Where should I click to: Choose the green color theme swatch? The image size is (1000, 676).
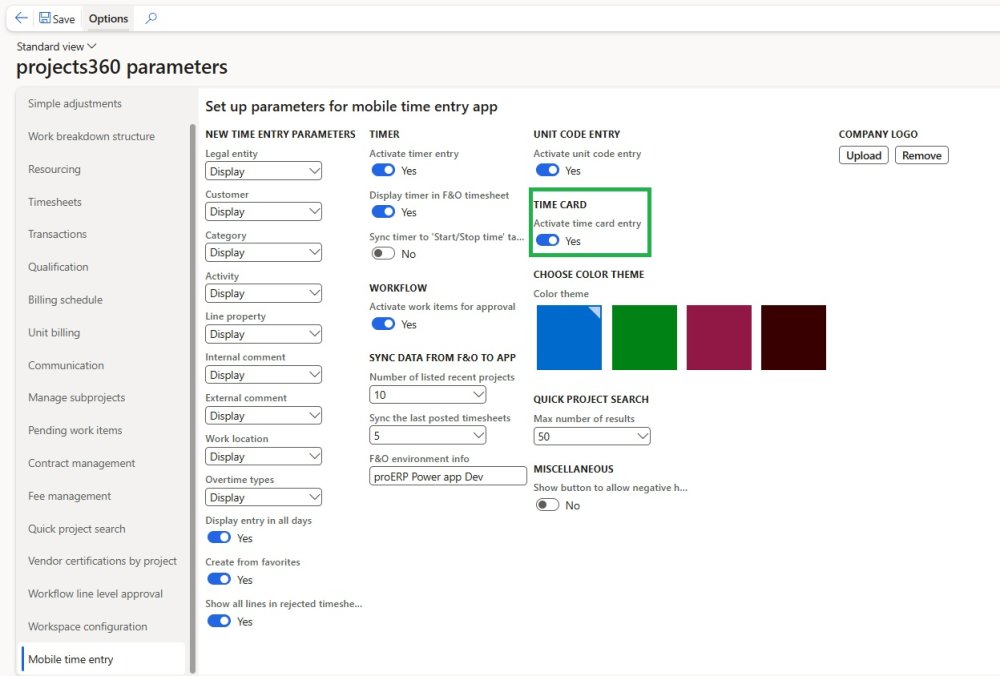click(644, 337)
